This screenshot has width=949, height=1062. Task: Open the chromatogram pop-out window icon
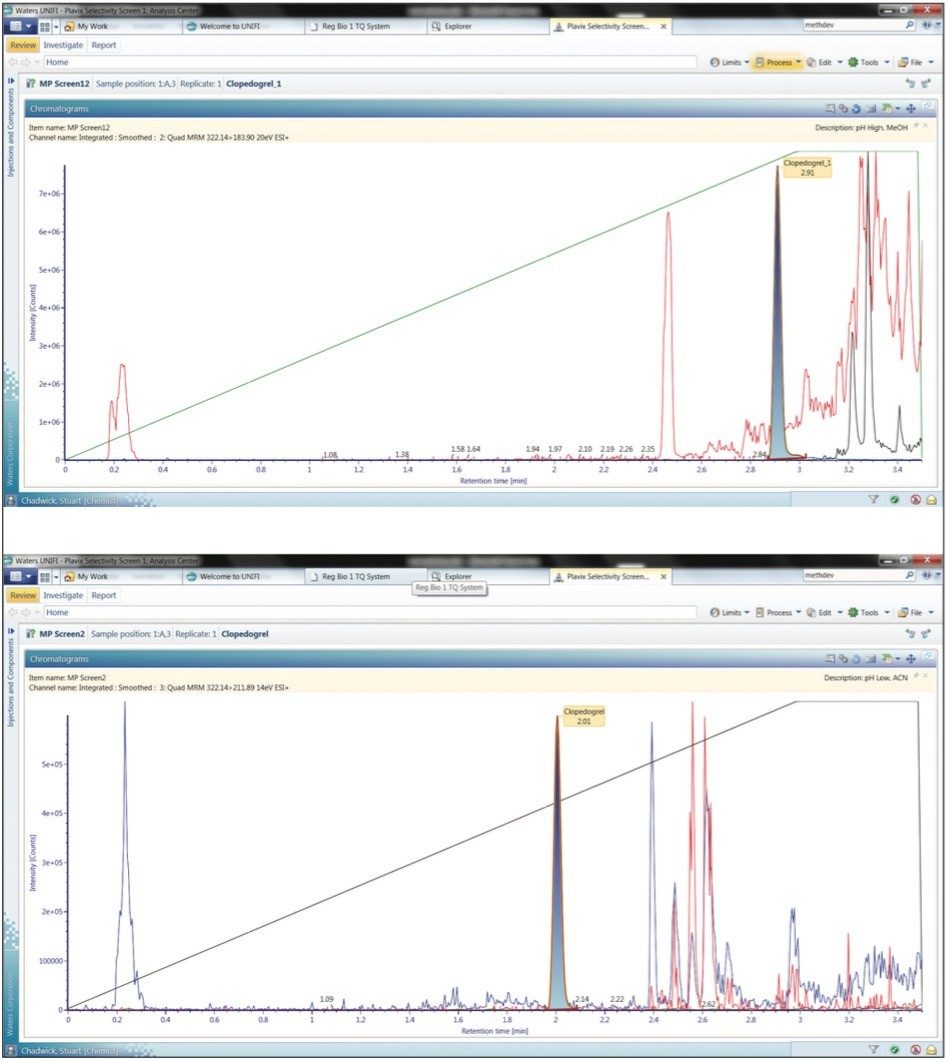[x=928, y=104]
